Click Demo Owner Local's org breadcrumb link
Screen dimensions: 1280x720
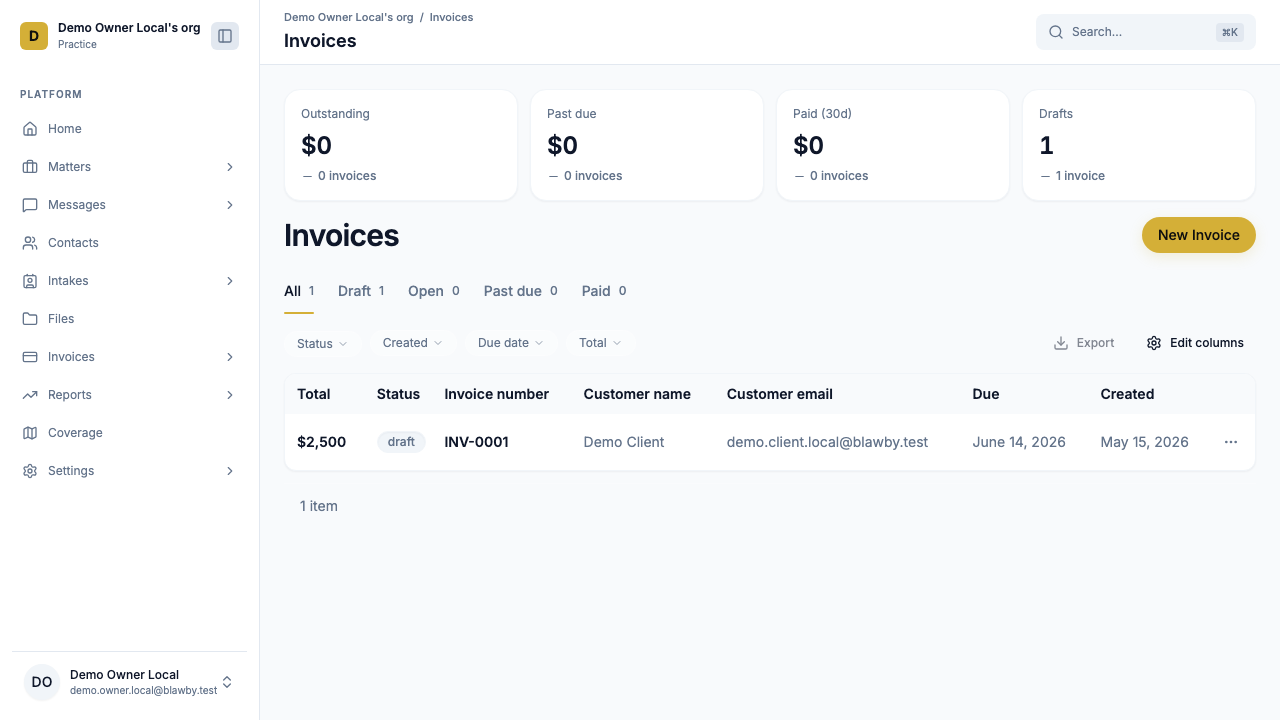(x=349, y=17)
